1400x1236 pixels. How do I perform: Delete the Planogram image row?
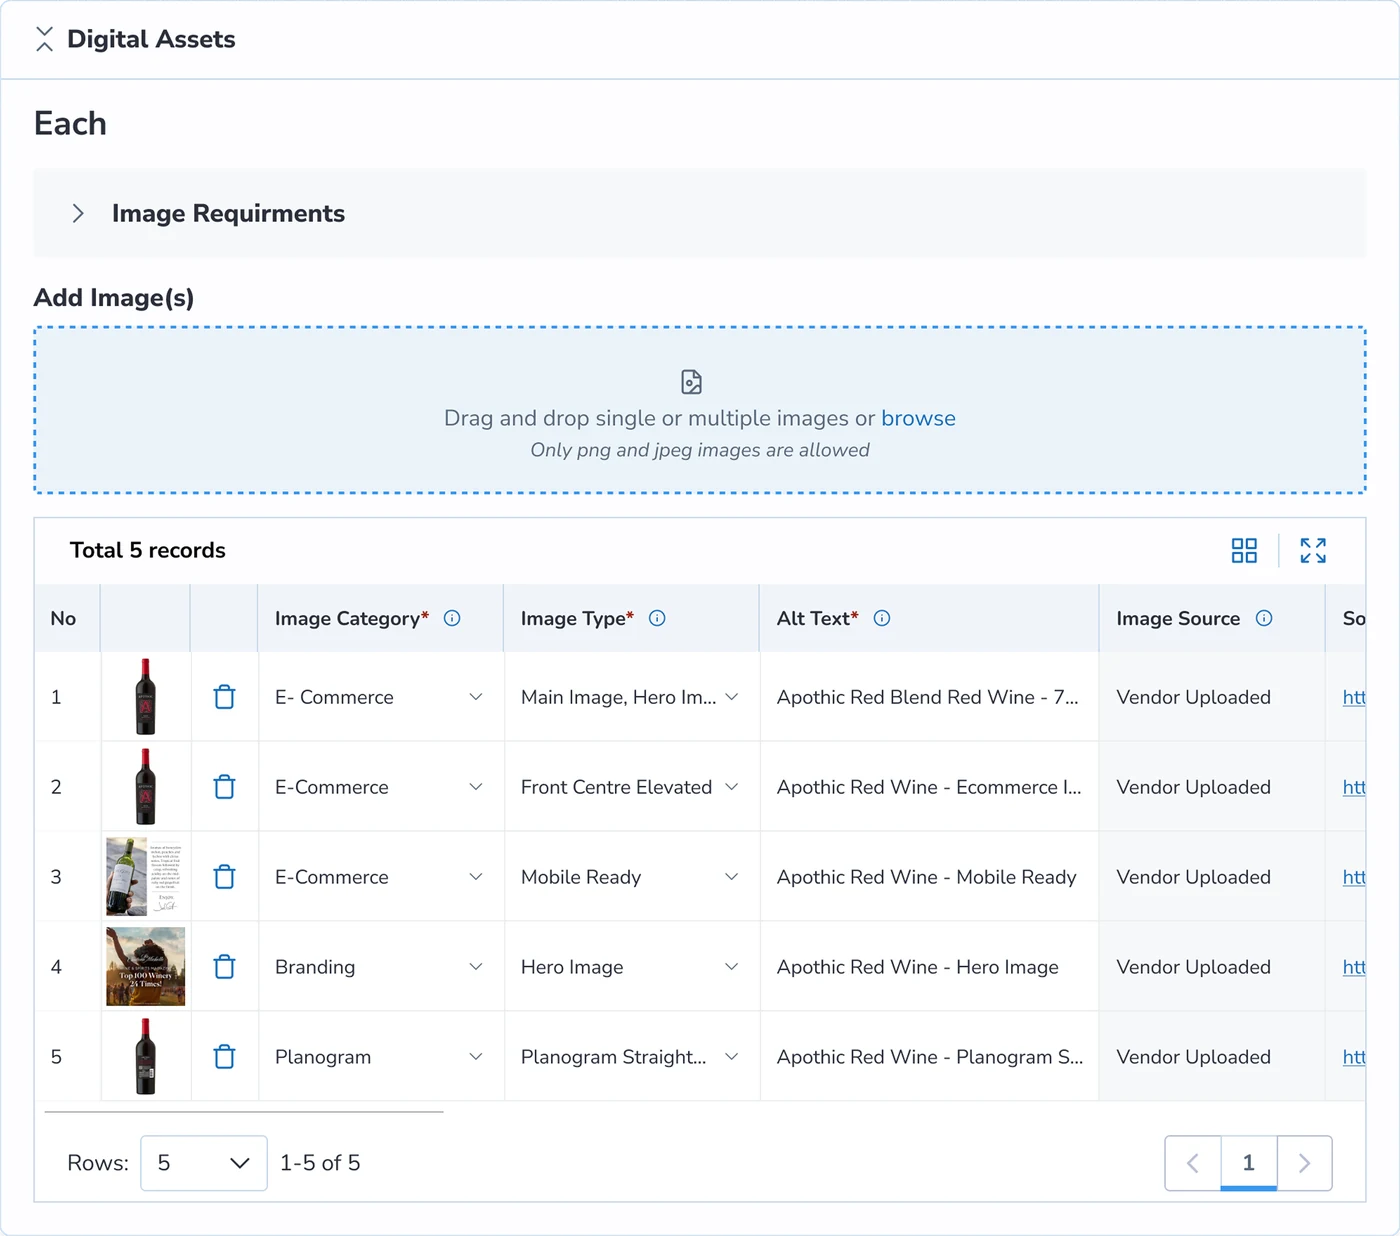(x=225, y=1057)
